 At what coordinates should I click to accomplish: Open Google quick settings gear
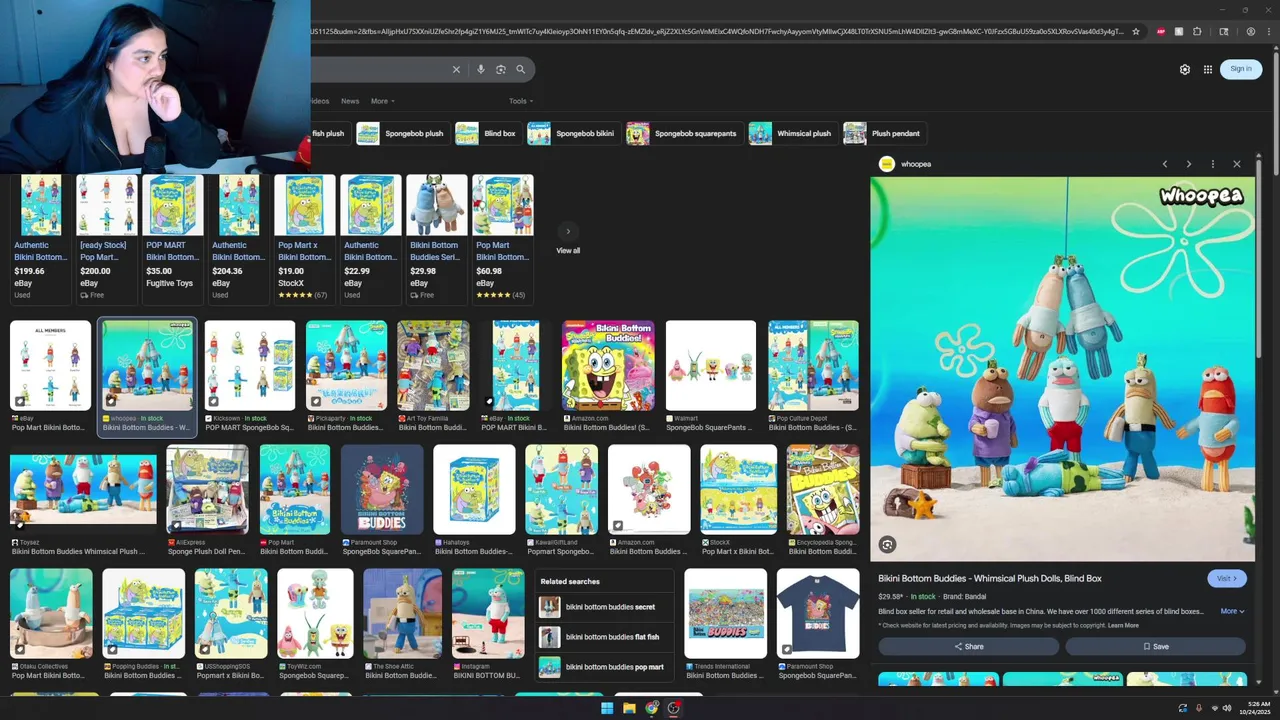tap(1185, 69)
